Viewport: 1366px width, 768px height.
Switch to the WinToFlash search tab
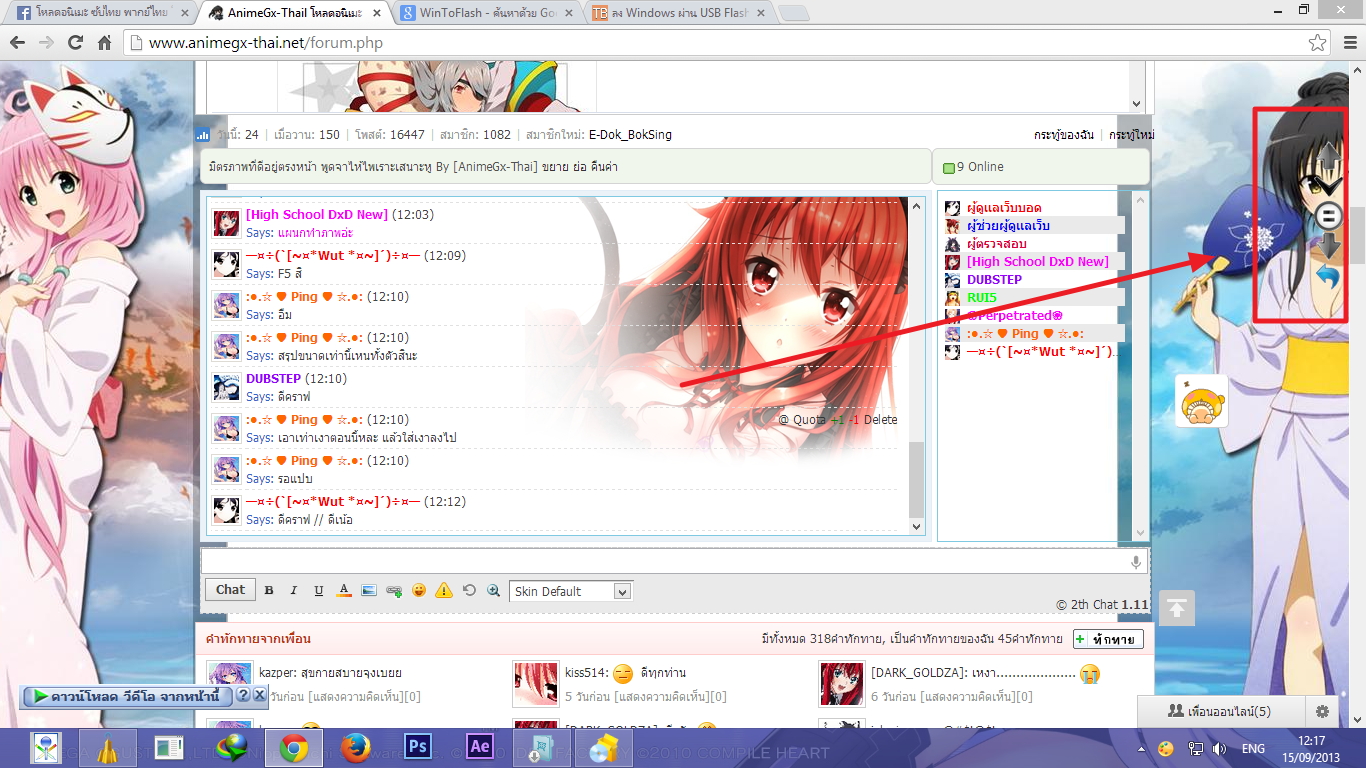click(x=487, y=13)
